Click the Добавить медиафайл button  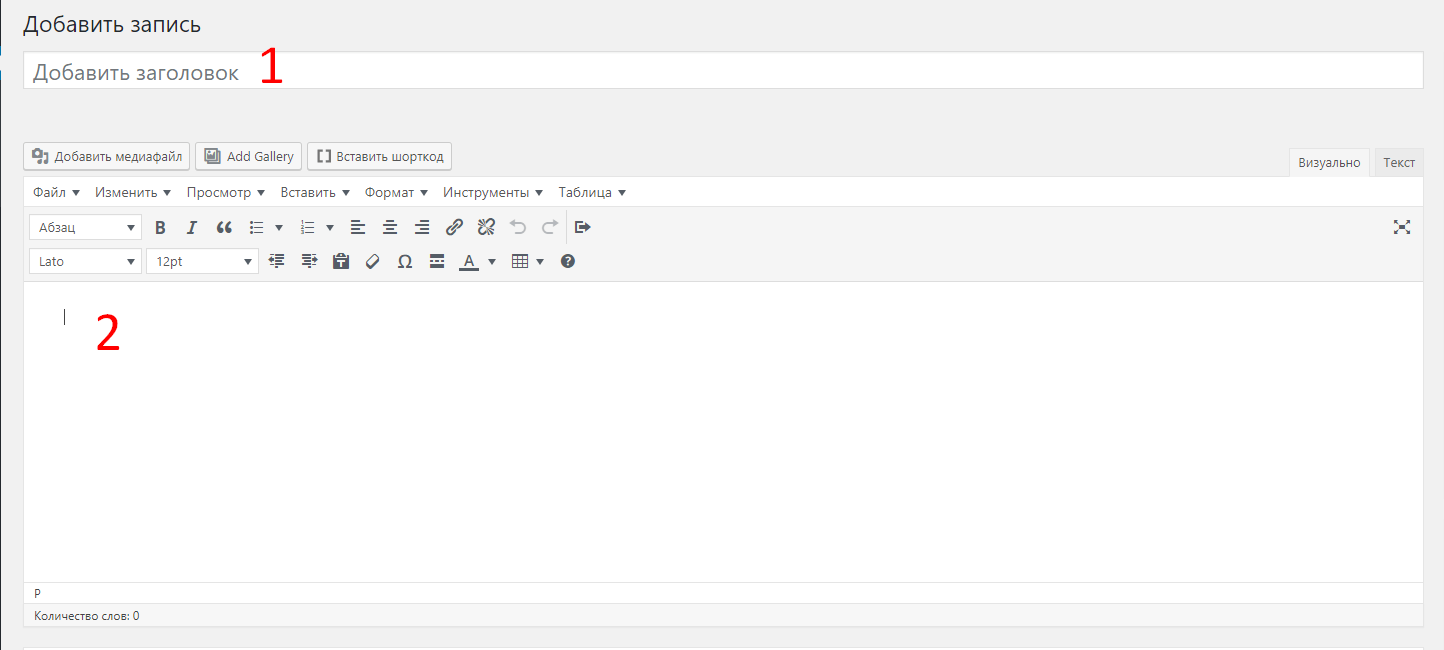click(106, 156)
